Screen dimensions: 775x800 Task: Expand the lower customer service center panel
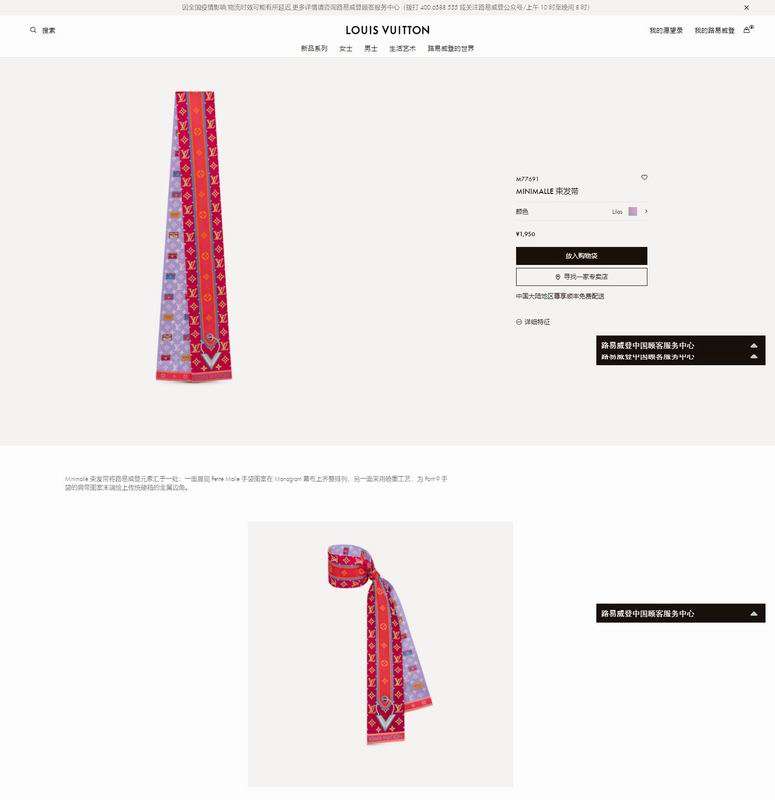[x=681, y=613]
